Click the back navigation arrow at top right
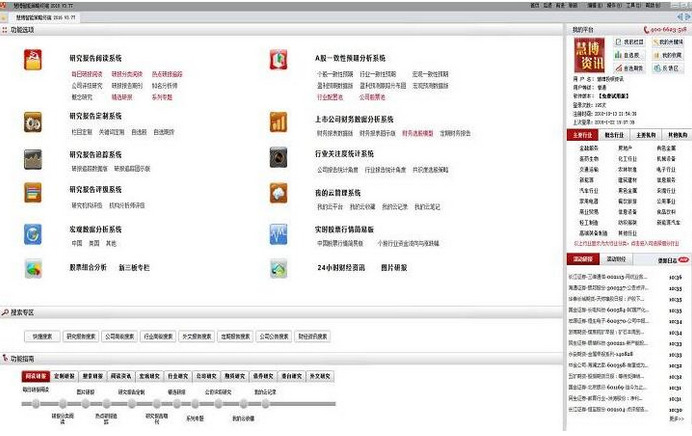The width and height of the screenshot is (692, 436). pos(680,17)
